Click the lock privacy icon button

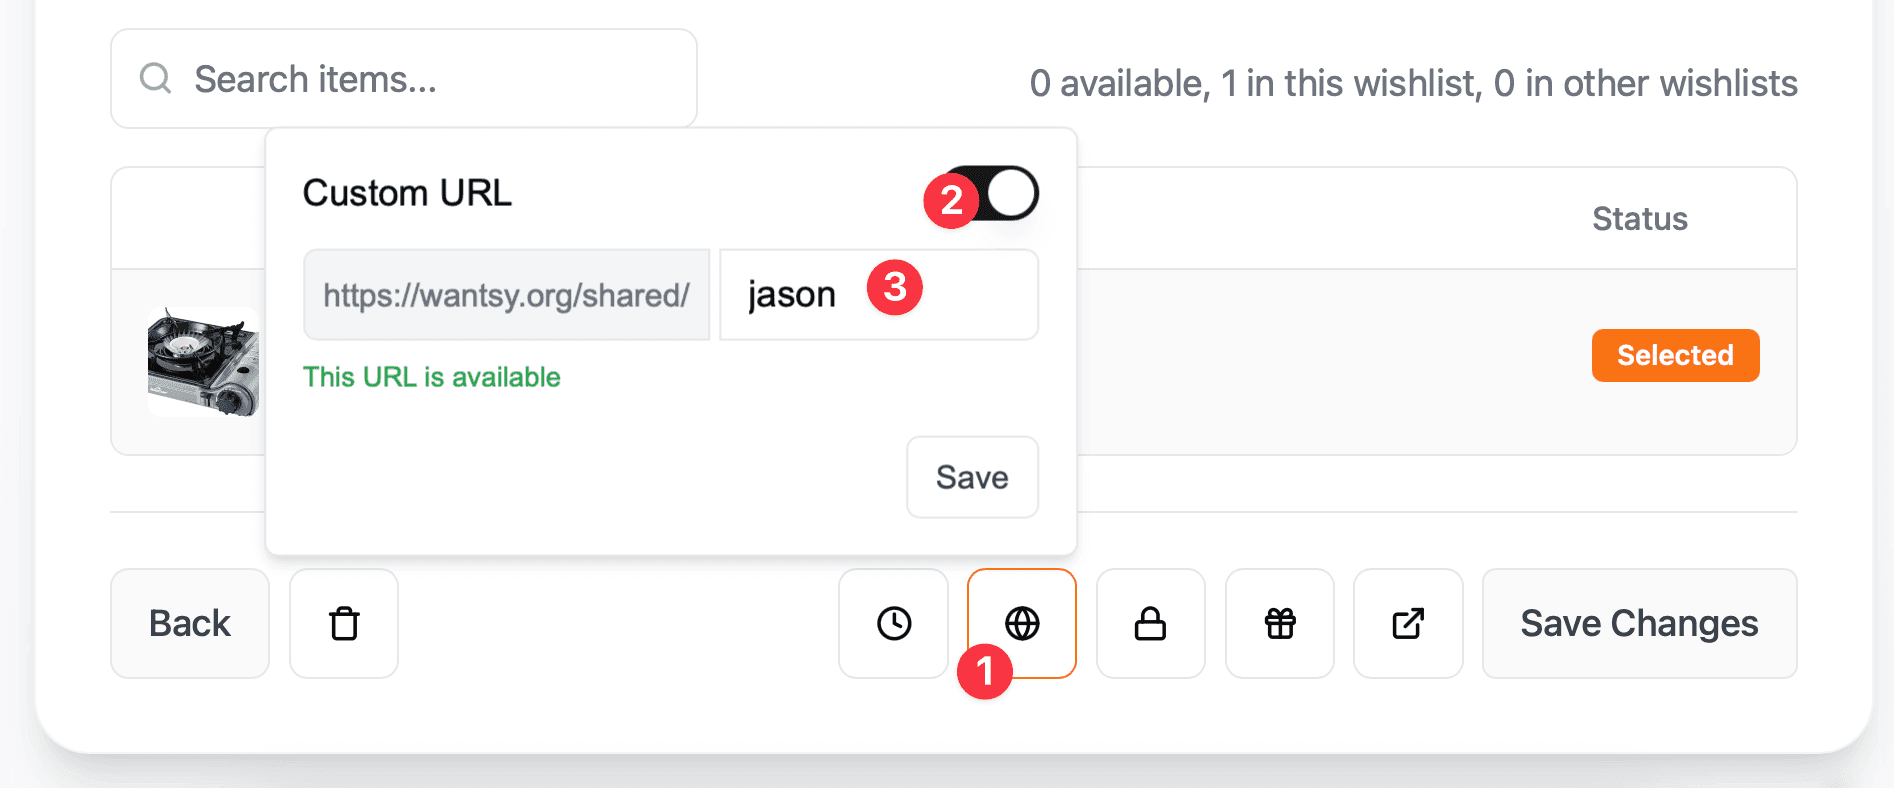pyautogui.click(x=1150, y=624)
